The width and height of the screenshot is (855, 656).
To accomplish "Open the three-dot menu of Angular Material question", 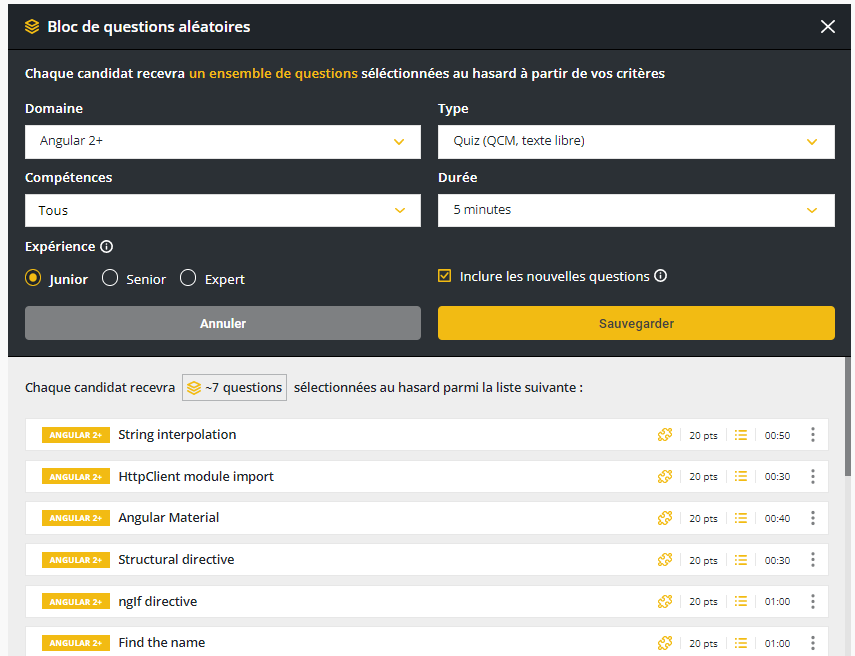I will (x=813, y=518).
